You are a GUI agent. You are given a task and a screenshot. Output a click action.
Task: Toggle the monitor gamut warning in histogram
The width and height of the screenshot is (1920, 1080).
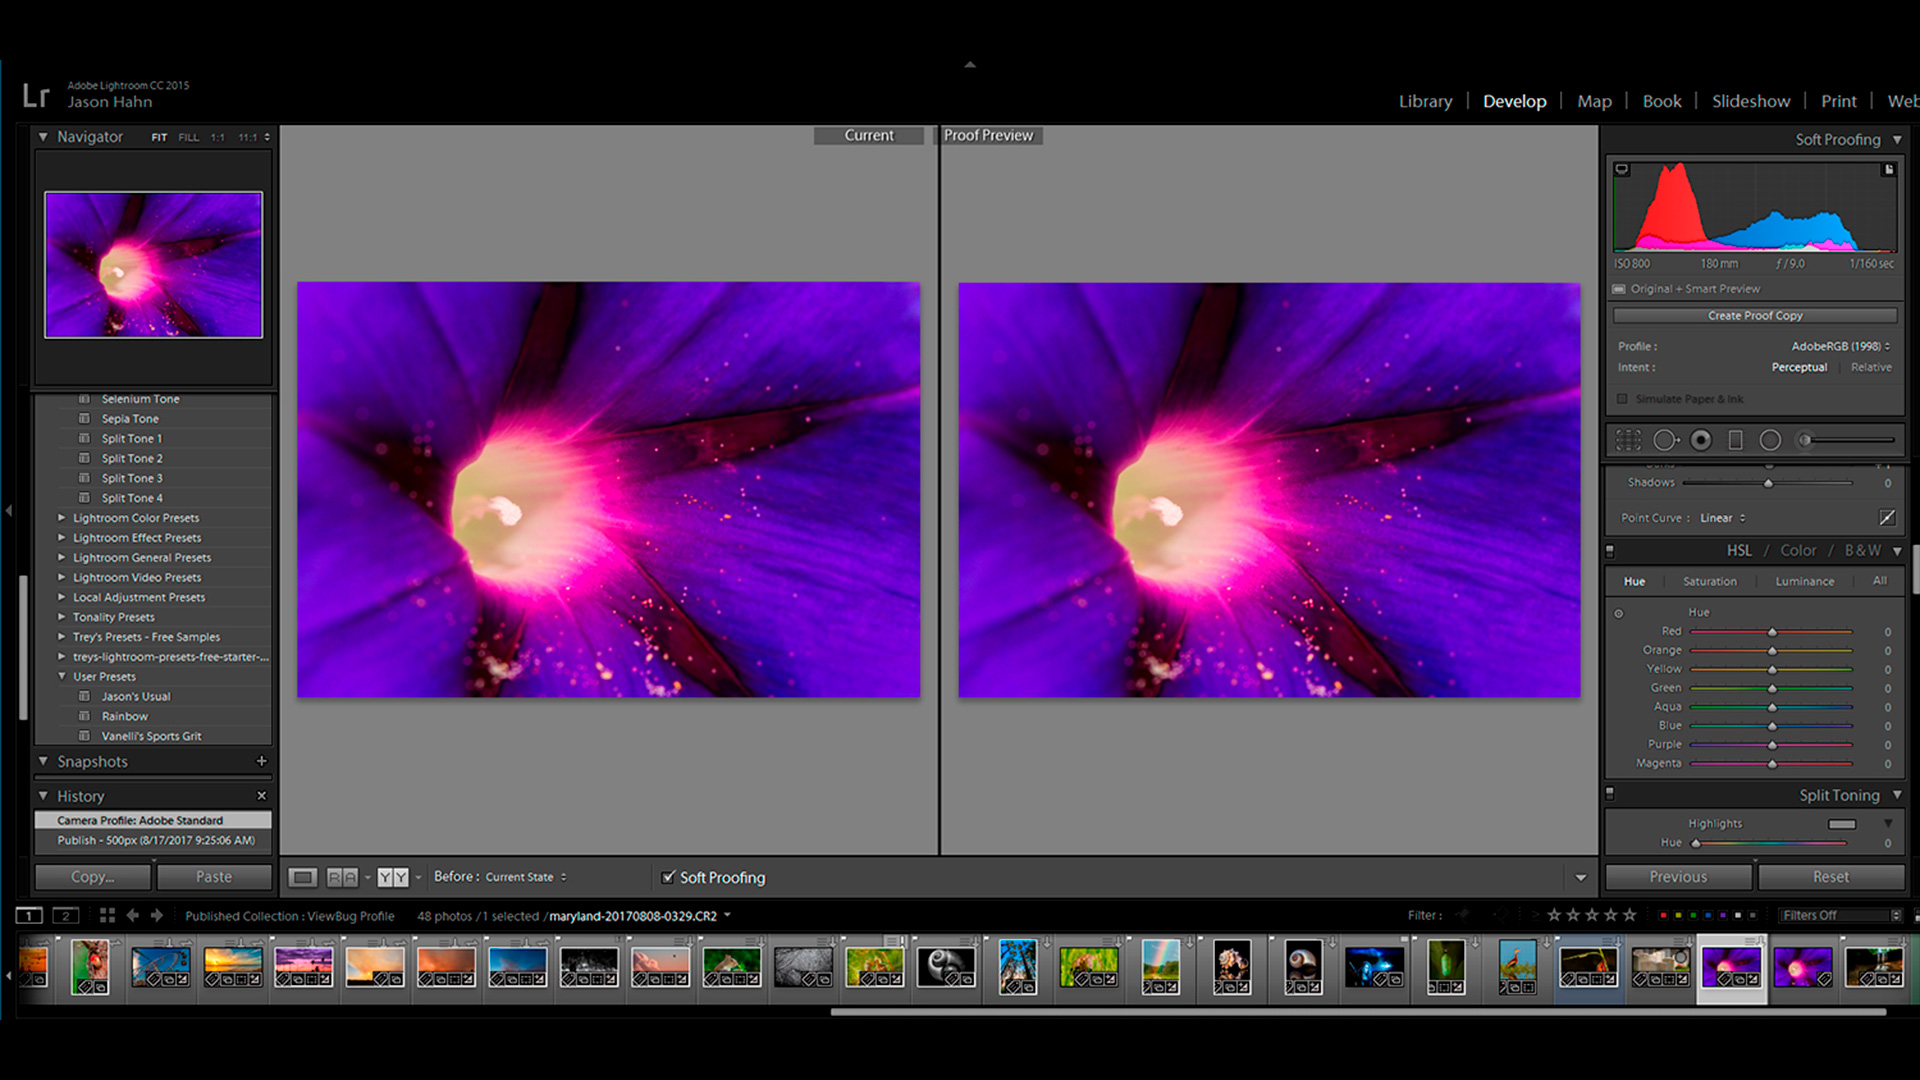click(1622, 169)
